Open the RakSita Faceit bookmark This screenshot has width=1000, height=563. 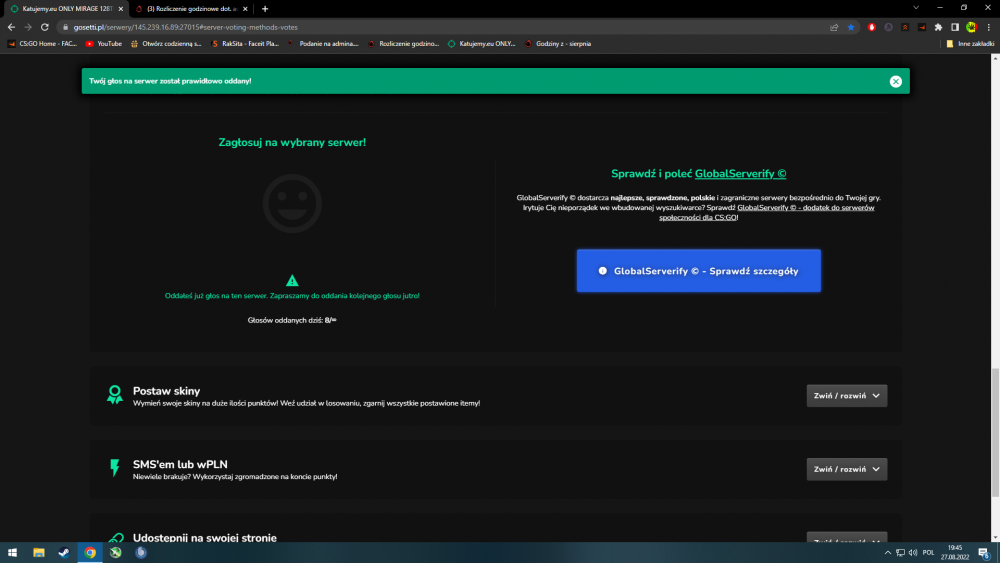(245, 43)
